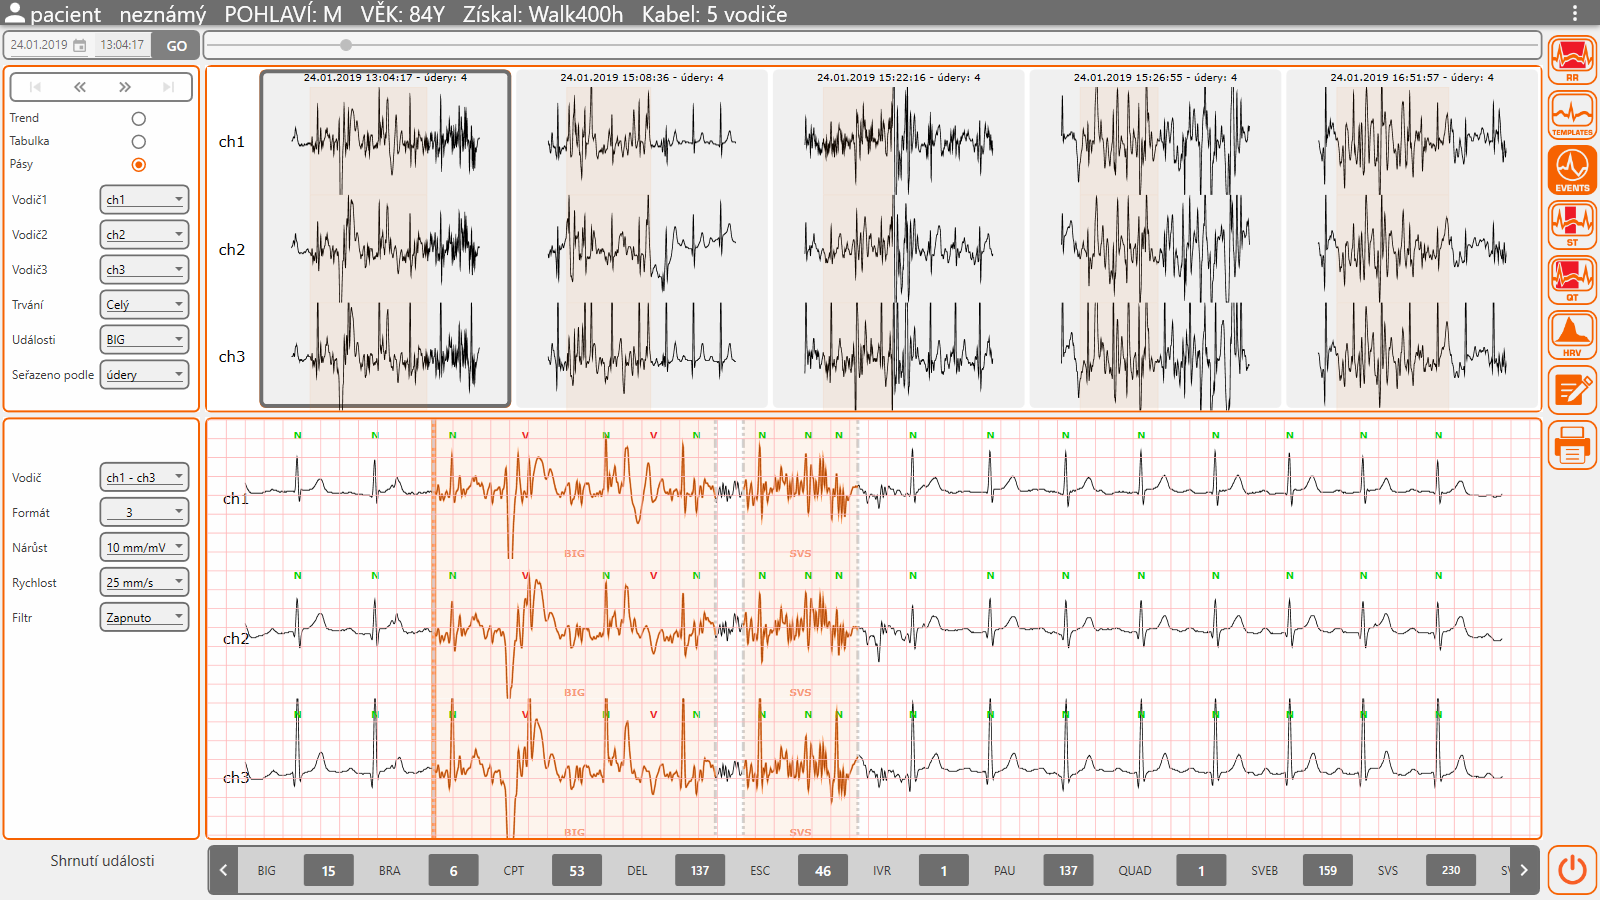Go to next event strips page

click(x=124, y=87)
